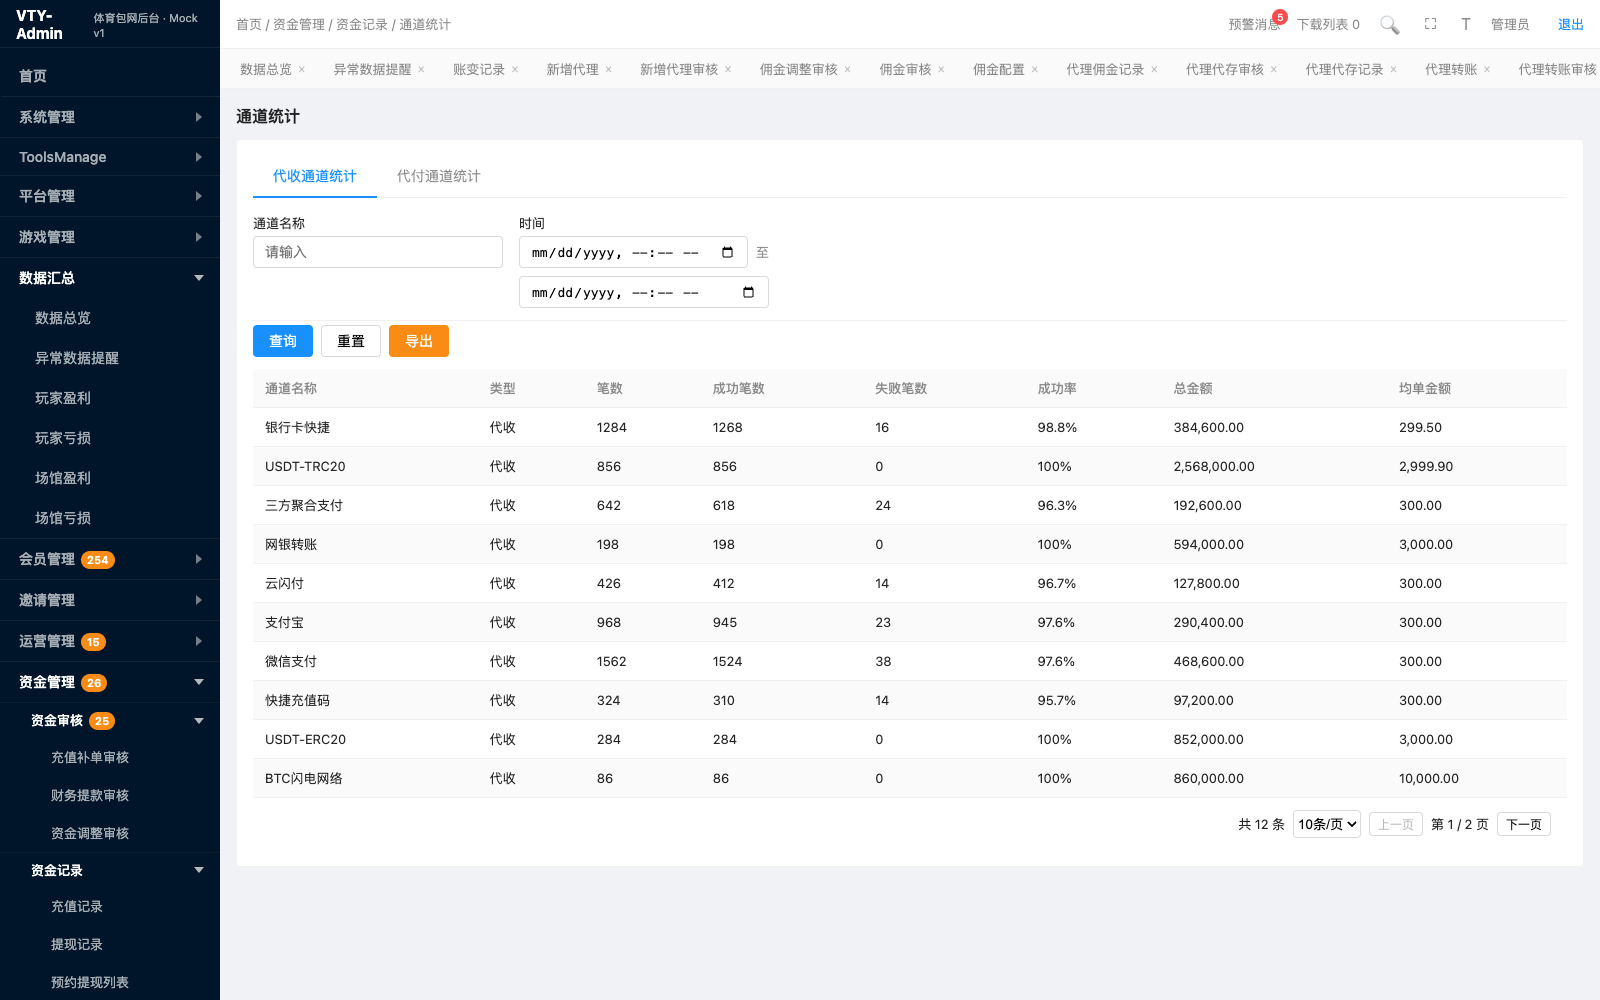The height and width of the screenshot is (1000, 1600).
Task: Go to next page with 下一页
Action: [x=1524, y=824]
